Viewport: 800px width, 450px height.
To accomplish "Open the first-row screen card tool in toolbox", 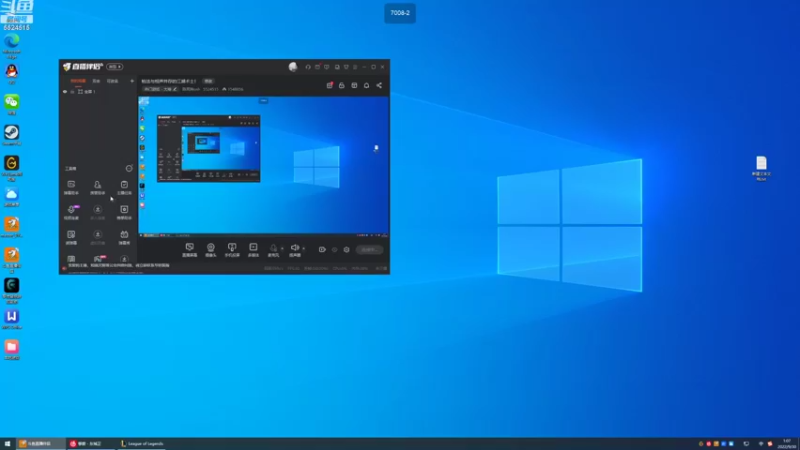I will tap(71, 187).
